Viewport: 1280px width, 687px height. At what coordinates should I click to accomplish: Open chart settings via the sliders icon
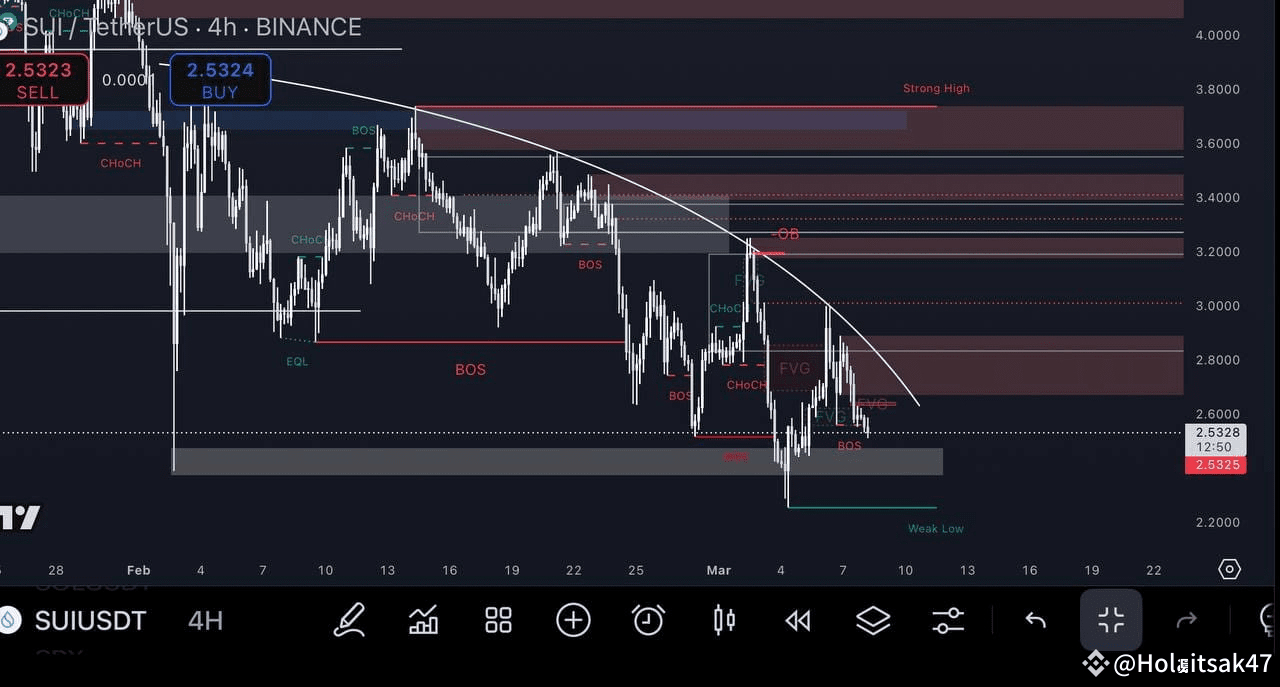coord(948,620)
